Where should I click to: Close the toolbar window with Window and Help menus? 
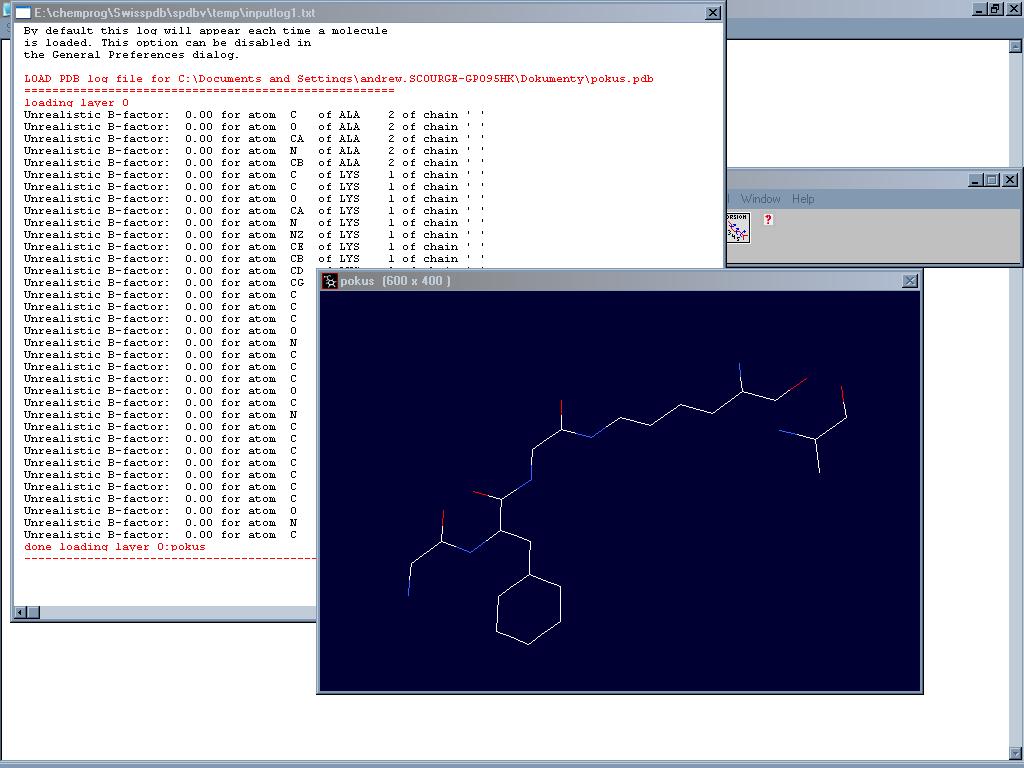click(1010, 180)
